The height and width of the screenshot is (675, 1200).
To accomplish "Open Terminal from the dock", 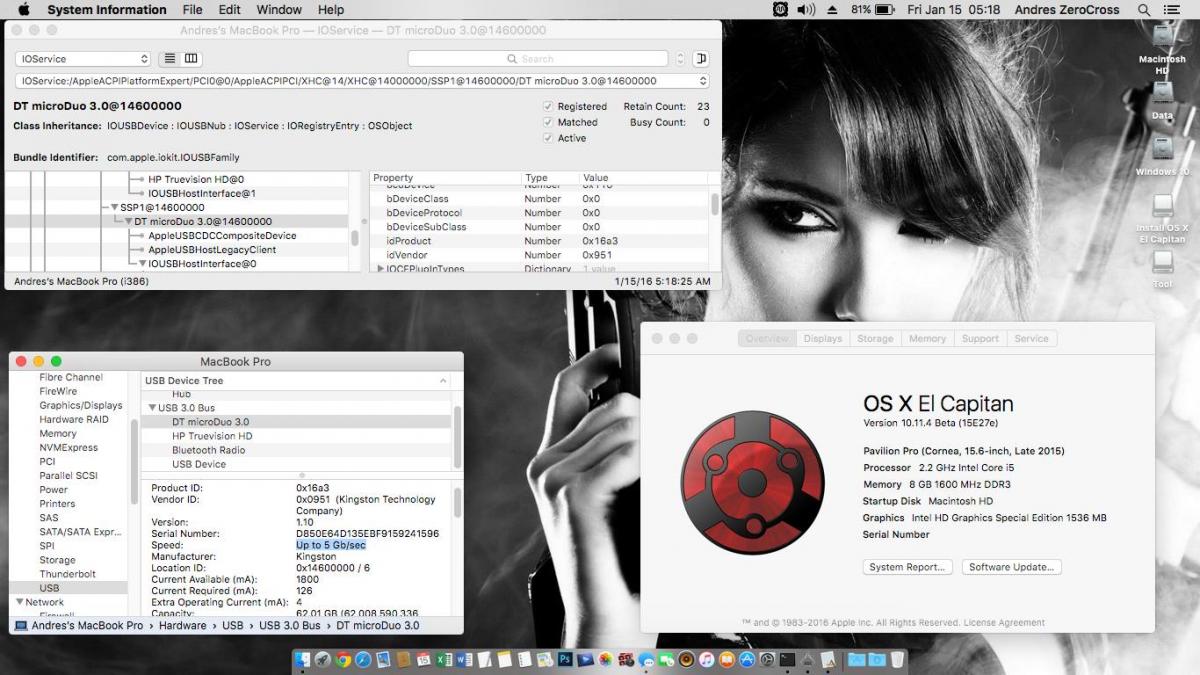I will click(x=787, y=660).
